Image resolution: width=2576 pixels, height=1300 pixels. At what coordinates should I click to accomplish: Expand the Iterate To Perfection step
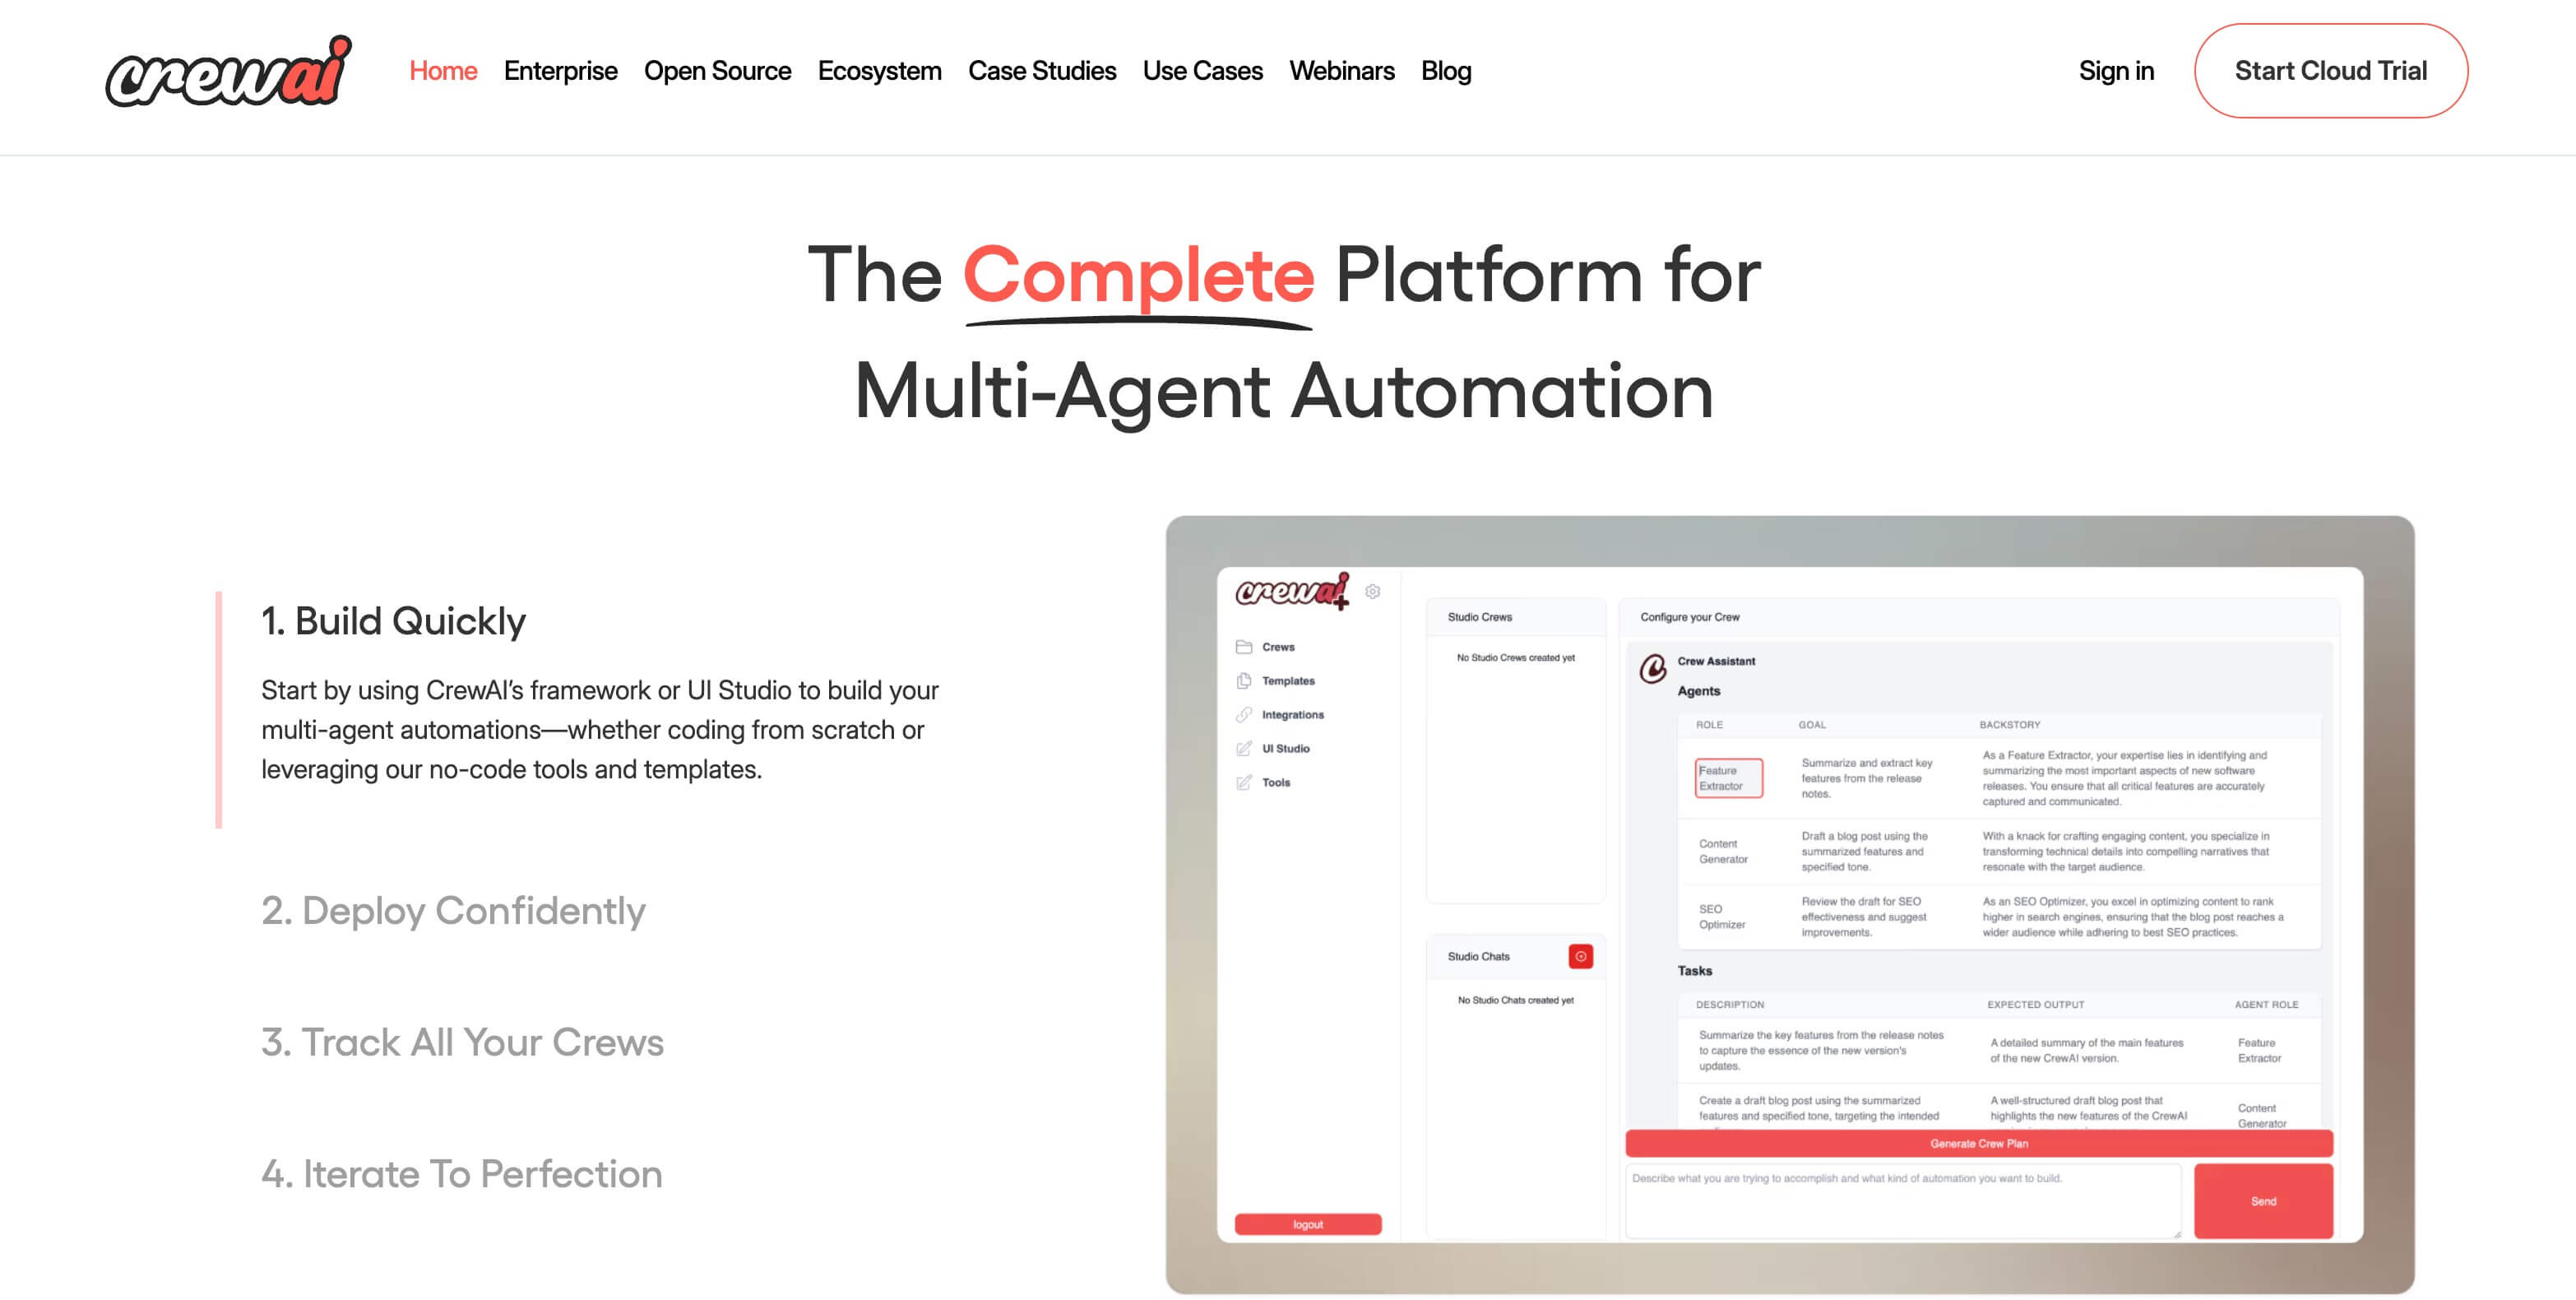462,1174
